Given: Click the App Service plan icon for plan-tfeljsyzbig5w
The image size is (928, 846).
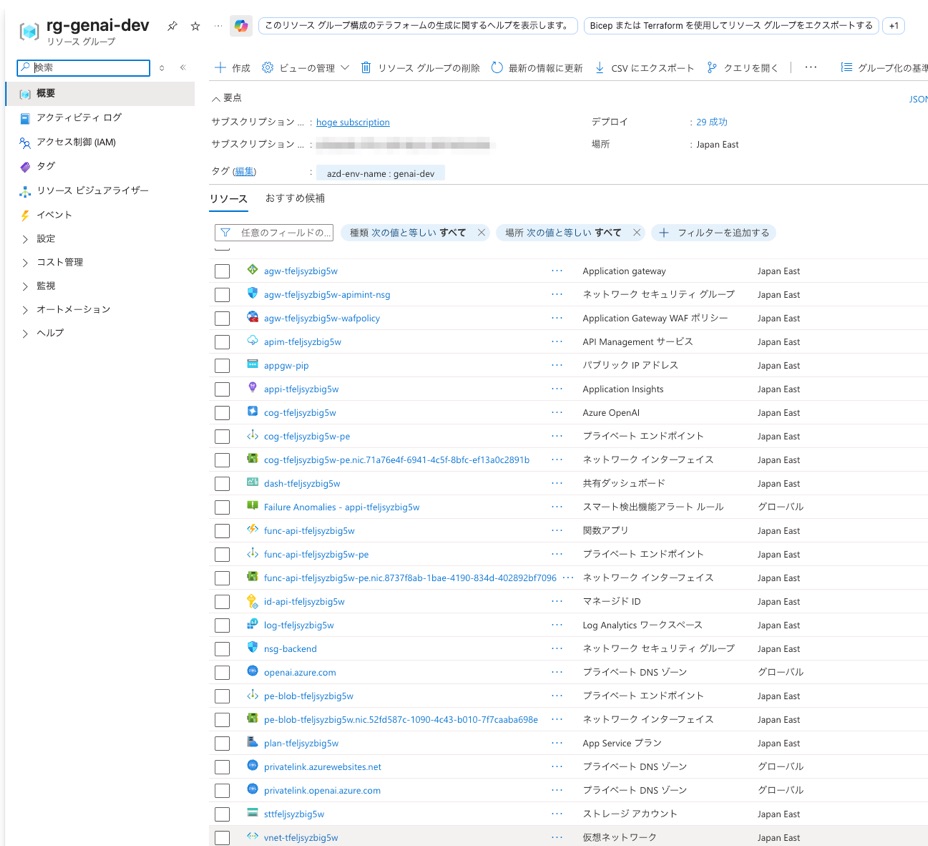Looking at the screenshot, I should [253, 742].
